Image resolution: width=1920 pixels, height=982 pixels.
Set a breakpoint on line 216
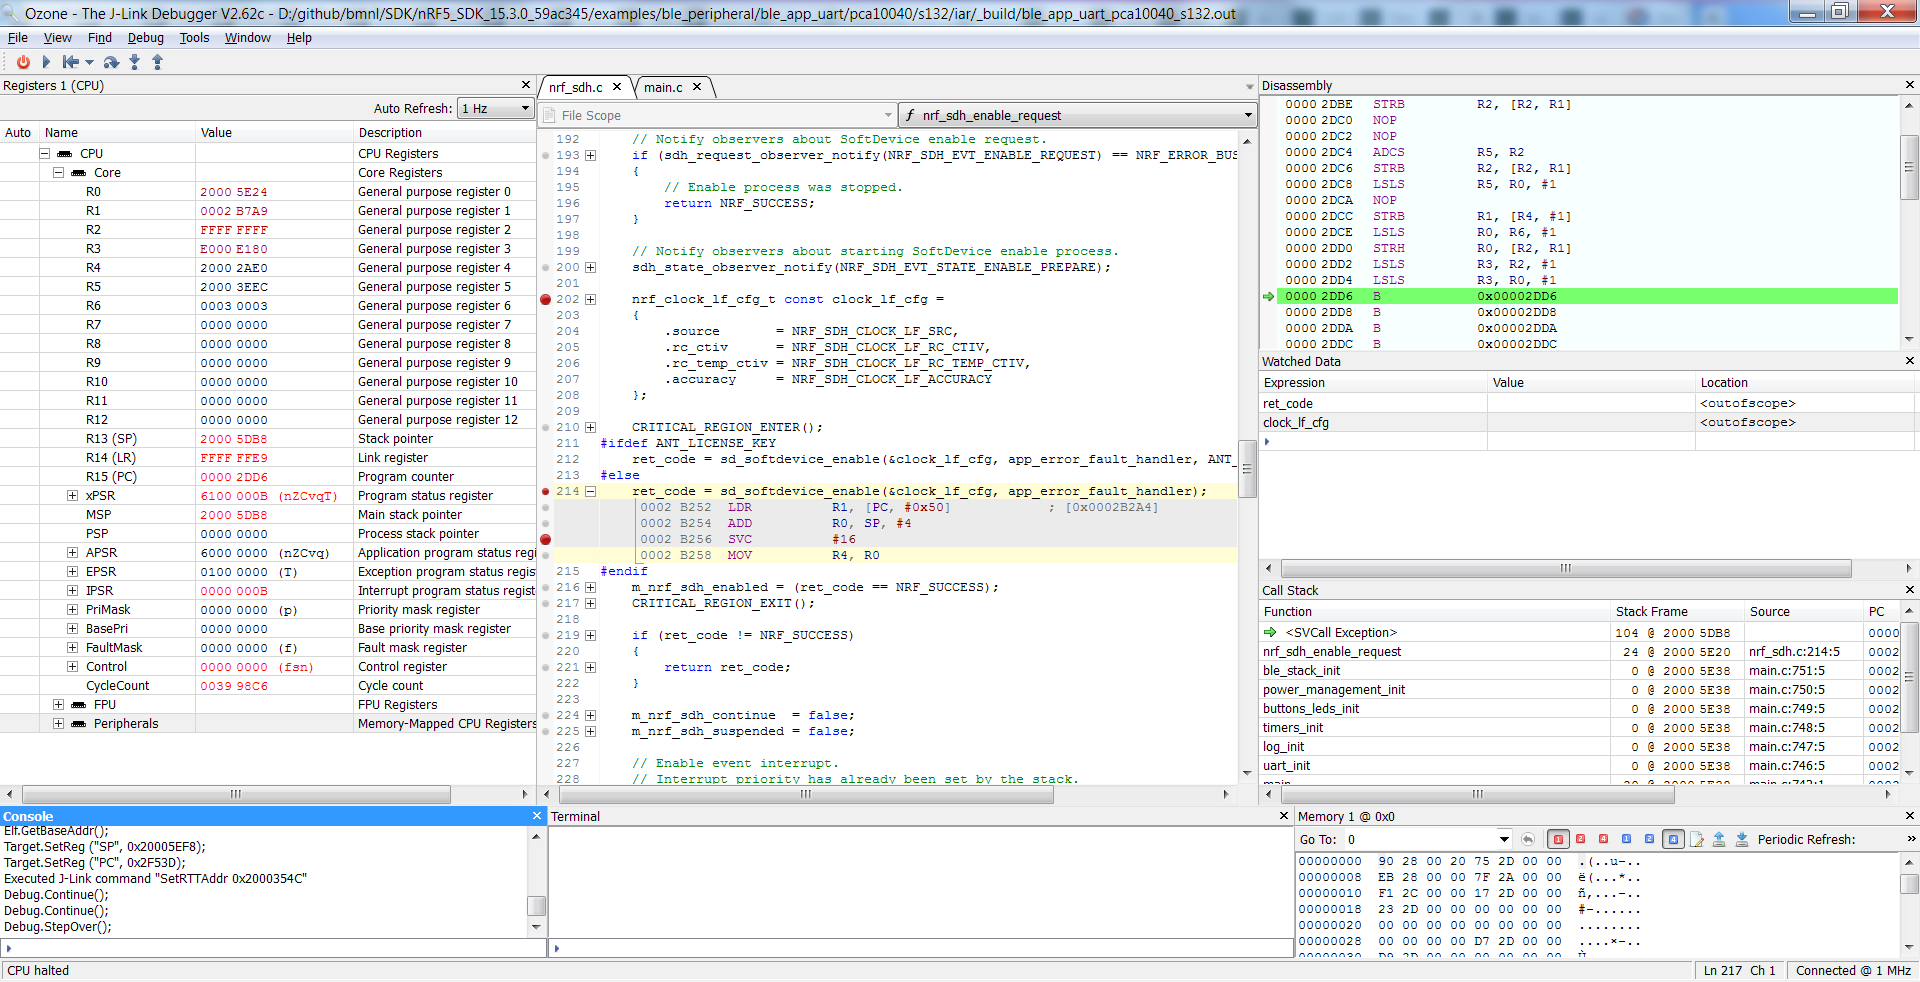click(545, 588)
